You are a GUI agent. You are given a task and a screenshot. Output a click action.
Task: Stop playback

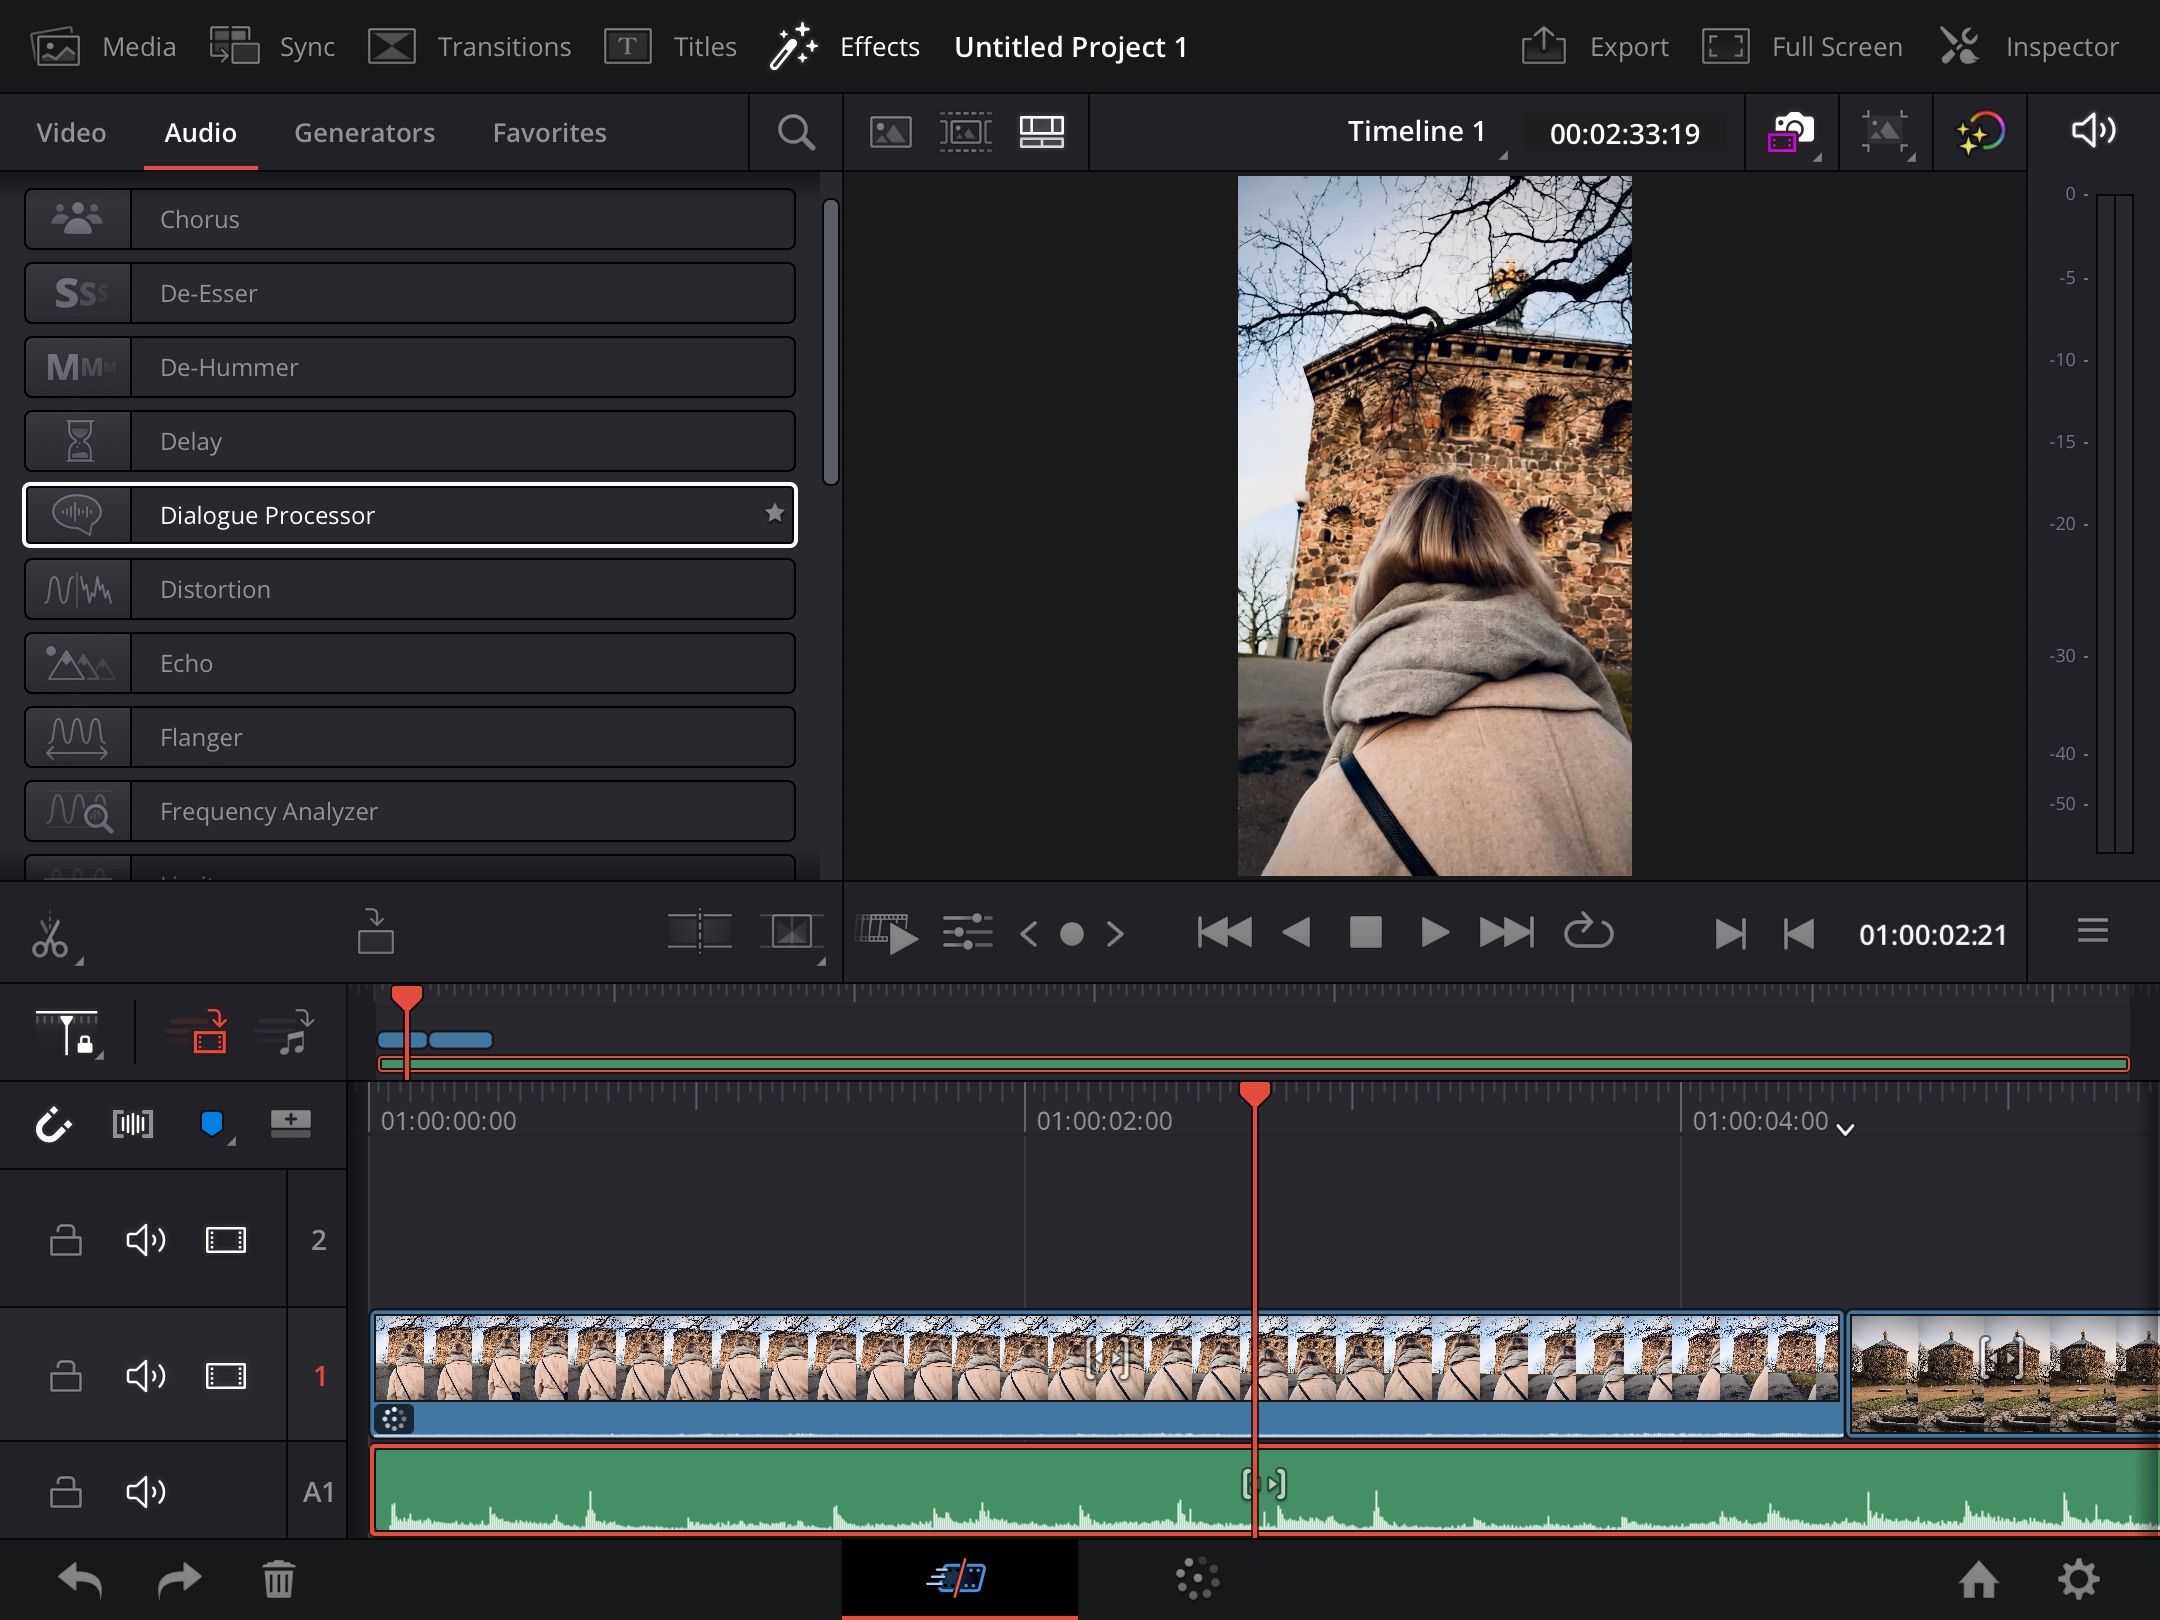click(x=1365, y=933)
